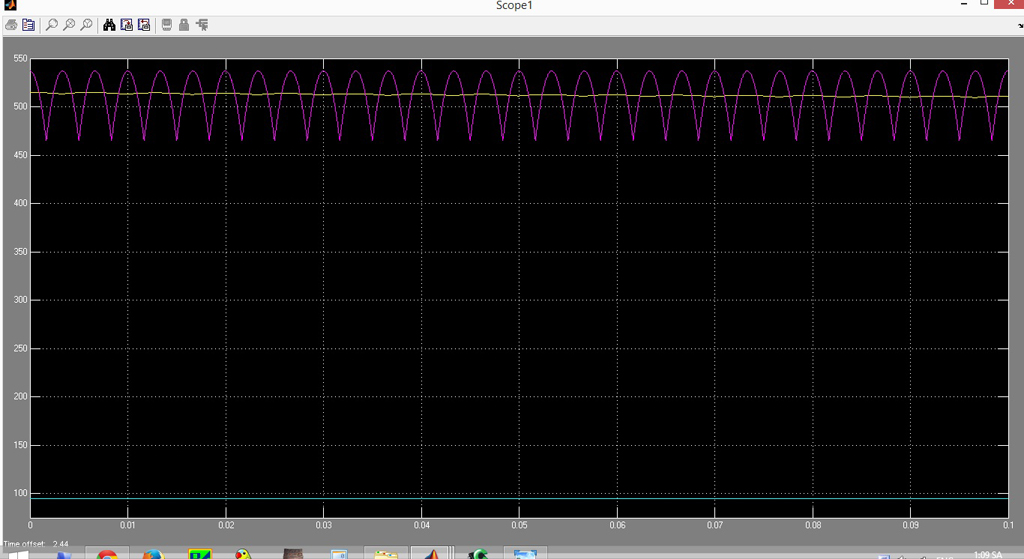Image resolution: width=1024 pixels, height=559 pixels.
Task: Switch to MATLAB in the taskbar
Action: point(430,554)
